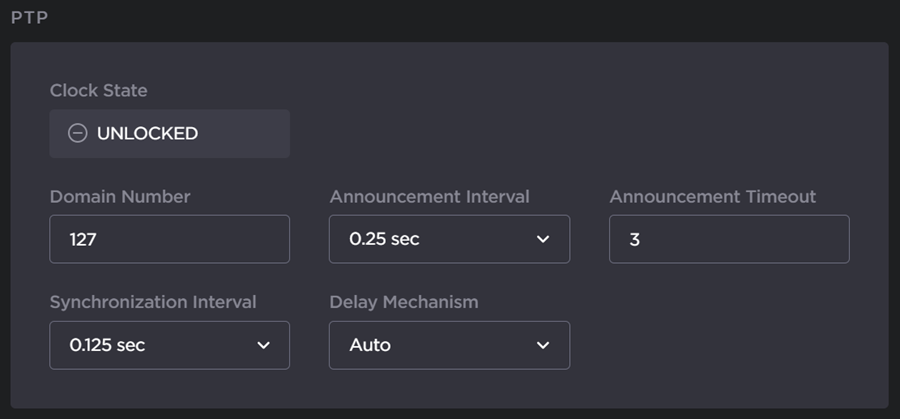The image size is (900, 419).
Task: Click the minus-circle icon beside UNLOCKED
Action: pos(77,134)
